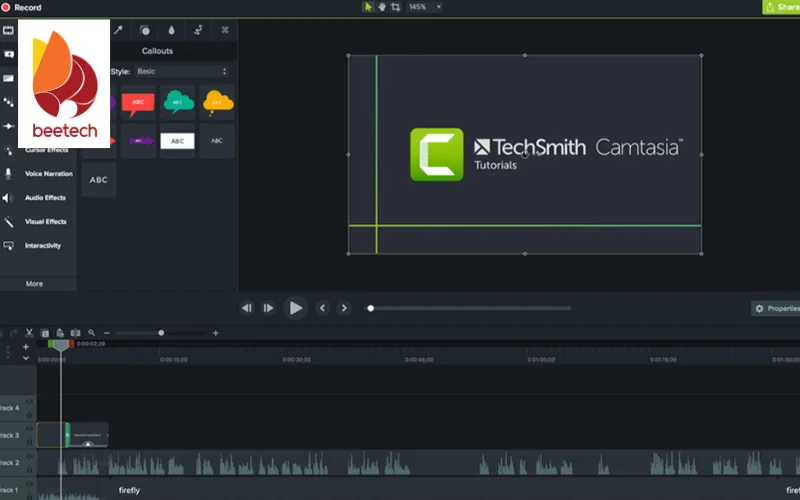Open the blur callout tab

(172, 30)
